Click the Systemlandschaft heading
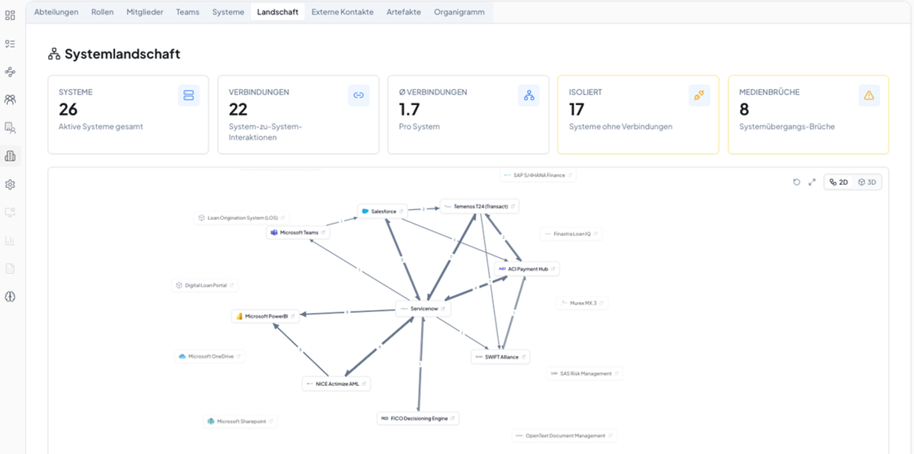This screenshot has width=914, height=454. 122,54
